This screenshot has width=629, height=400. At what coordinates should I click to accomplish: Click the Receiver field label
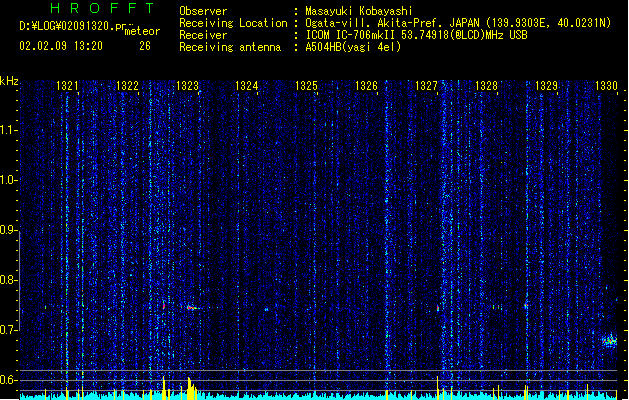[203, 35]
